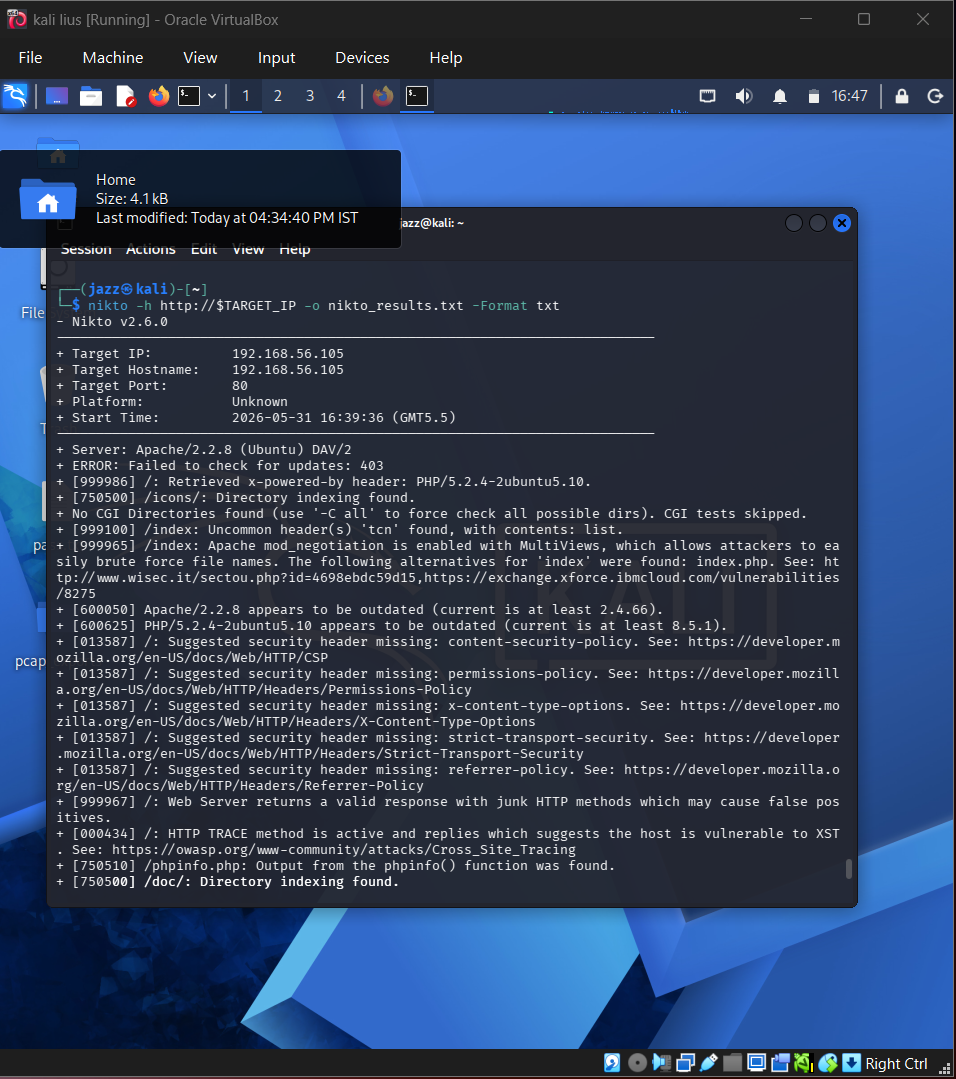Click the OWASP Cross_Site_Tracing URL text

pos(344,850)
